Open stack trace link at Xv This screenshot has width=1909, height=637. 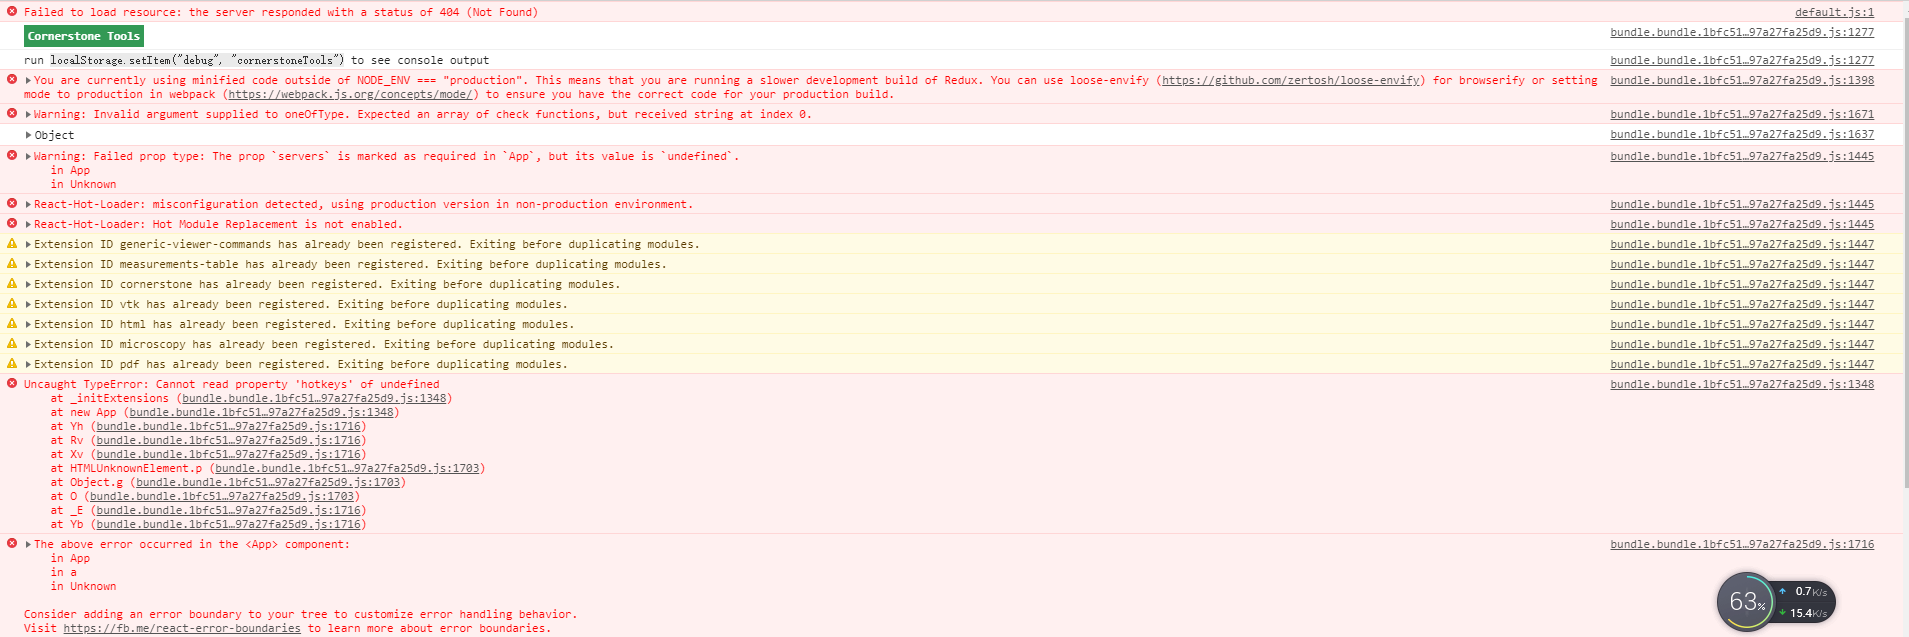(x=228, y=454)
